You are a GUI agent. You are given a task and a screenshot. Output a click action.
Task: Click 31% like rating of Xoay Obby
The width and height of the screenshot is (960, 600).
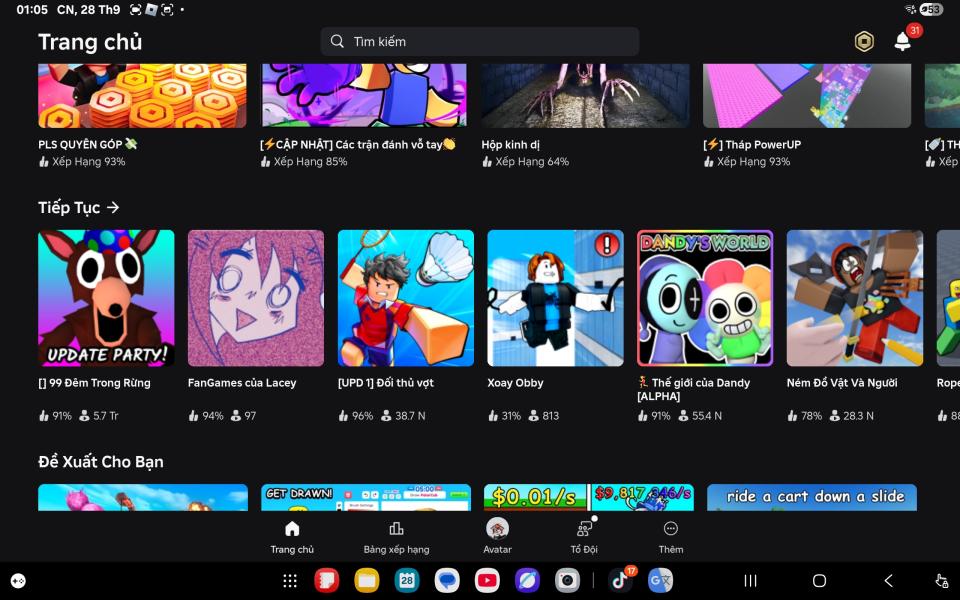(504, 416)
